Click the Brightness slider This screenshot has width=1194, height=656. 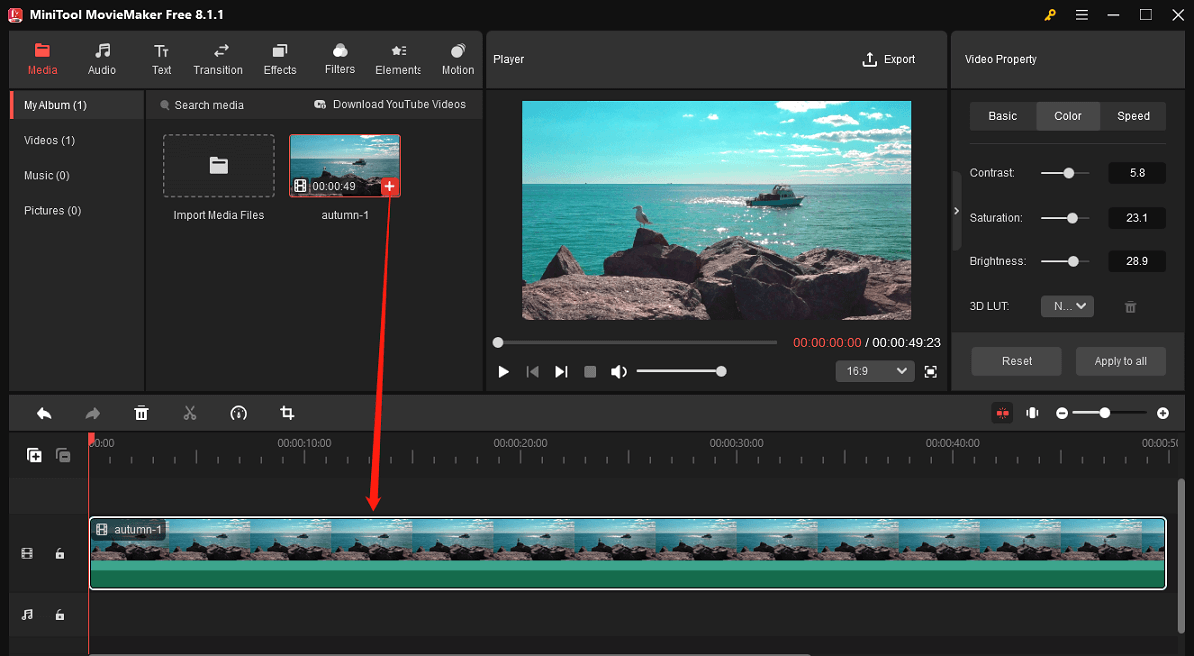coord(1065,261)
